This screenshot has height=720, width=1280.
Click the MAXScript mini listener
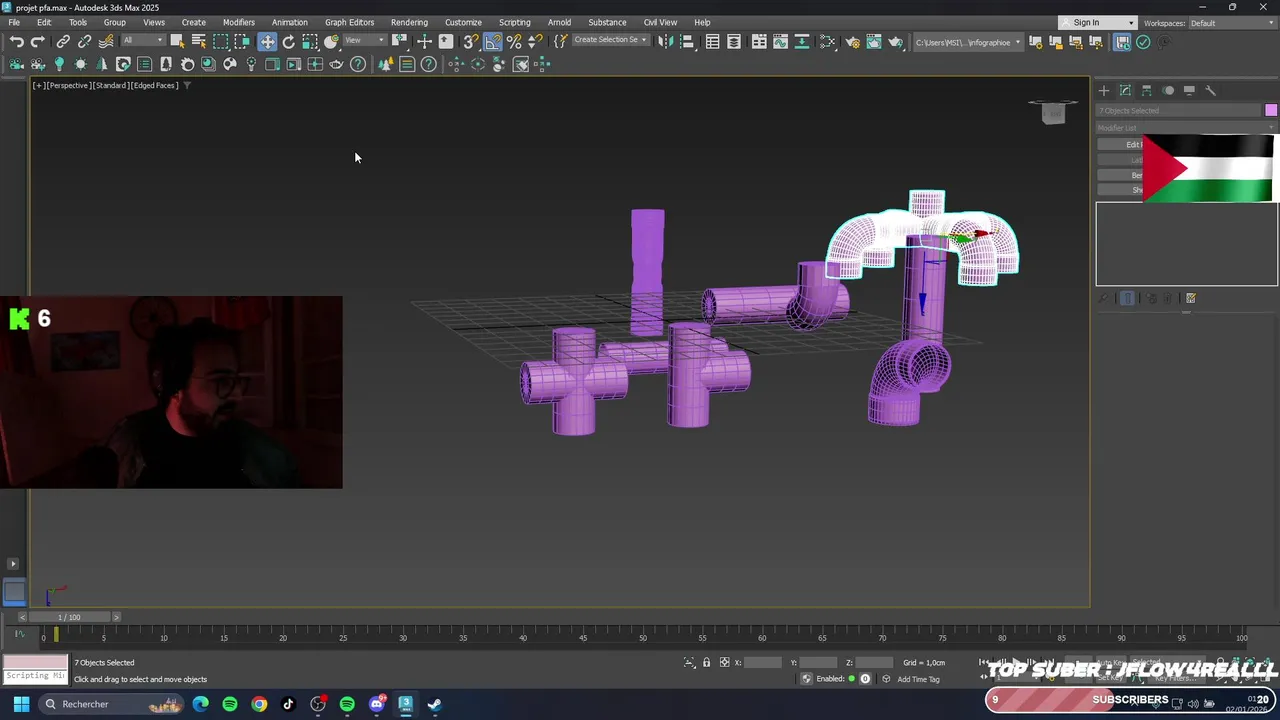pos(34,669)
